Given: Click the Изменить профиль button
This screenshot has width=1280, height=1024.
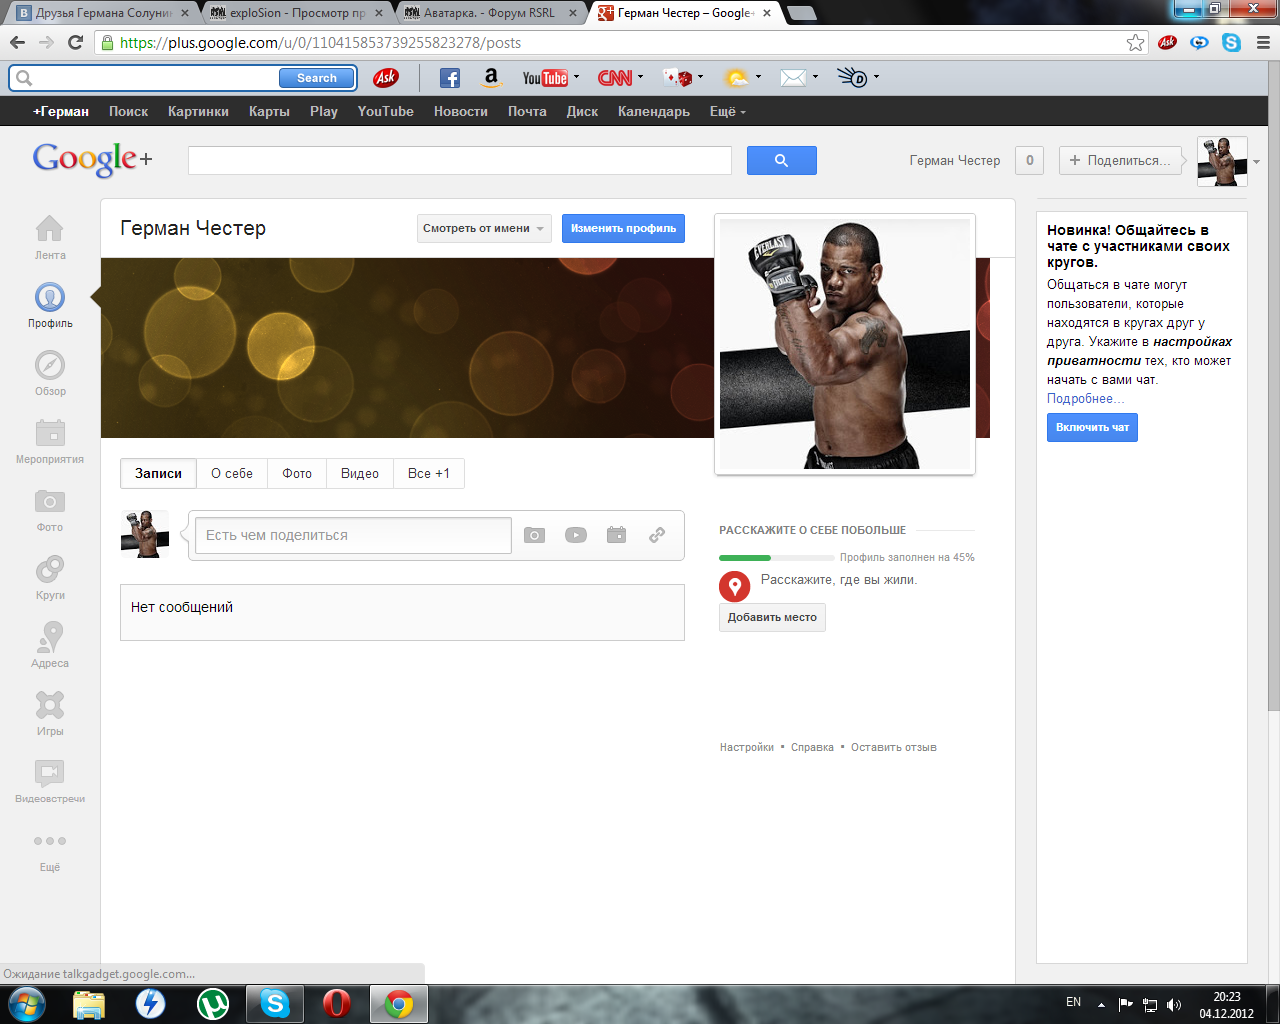Looking at the screenshot, I should tap(623, 228).
